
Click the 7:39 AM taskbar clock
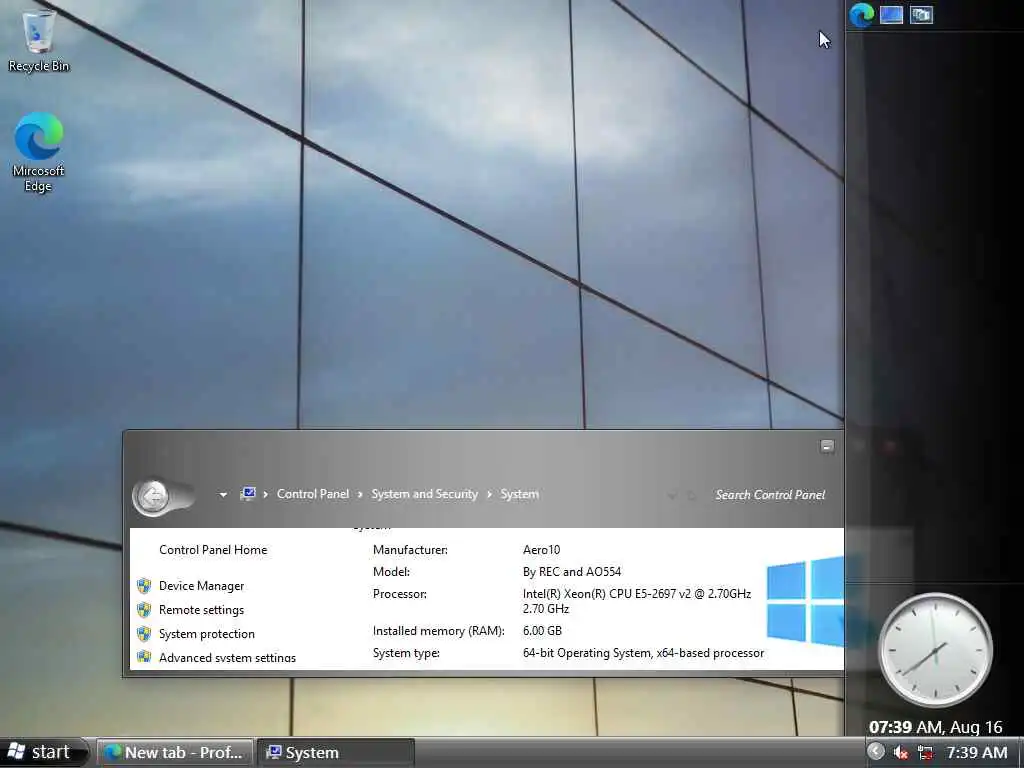click(x=977, y=752)
